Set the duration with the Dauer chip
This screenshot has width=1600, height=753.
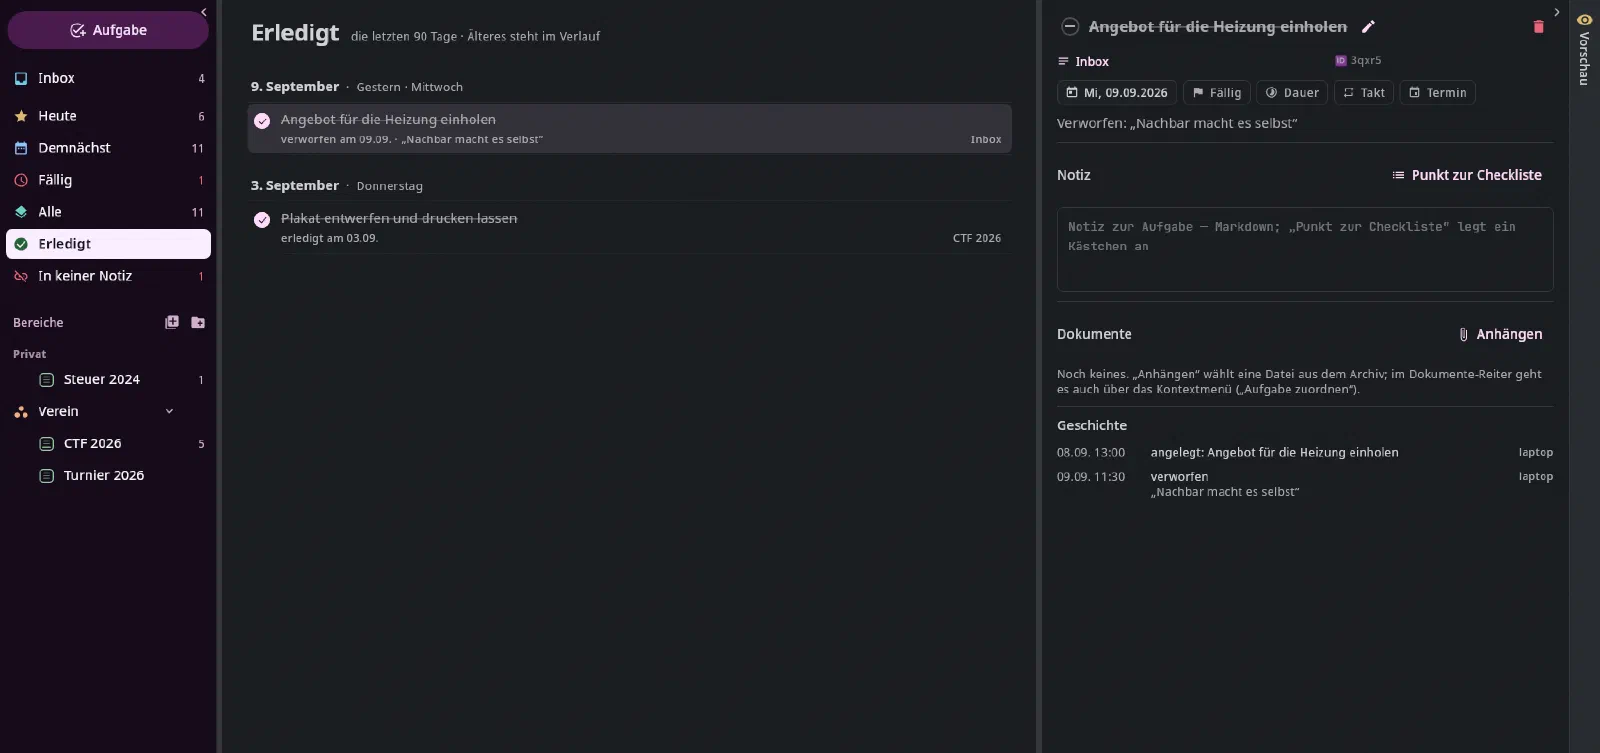(x=1292, y=93)
